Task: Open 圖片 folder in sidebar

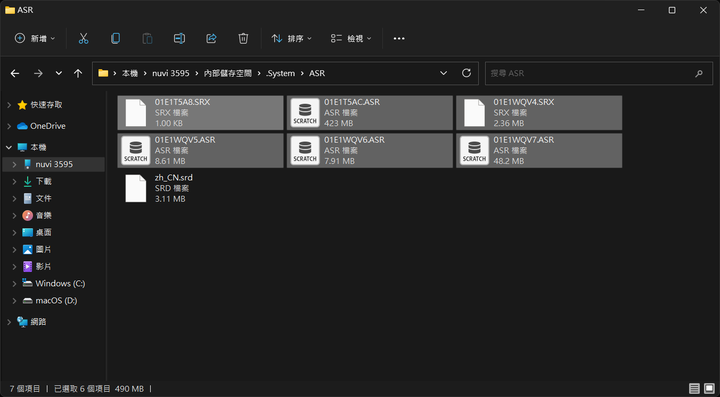Action: (x=44, y=249)
